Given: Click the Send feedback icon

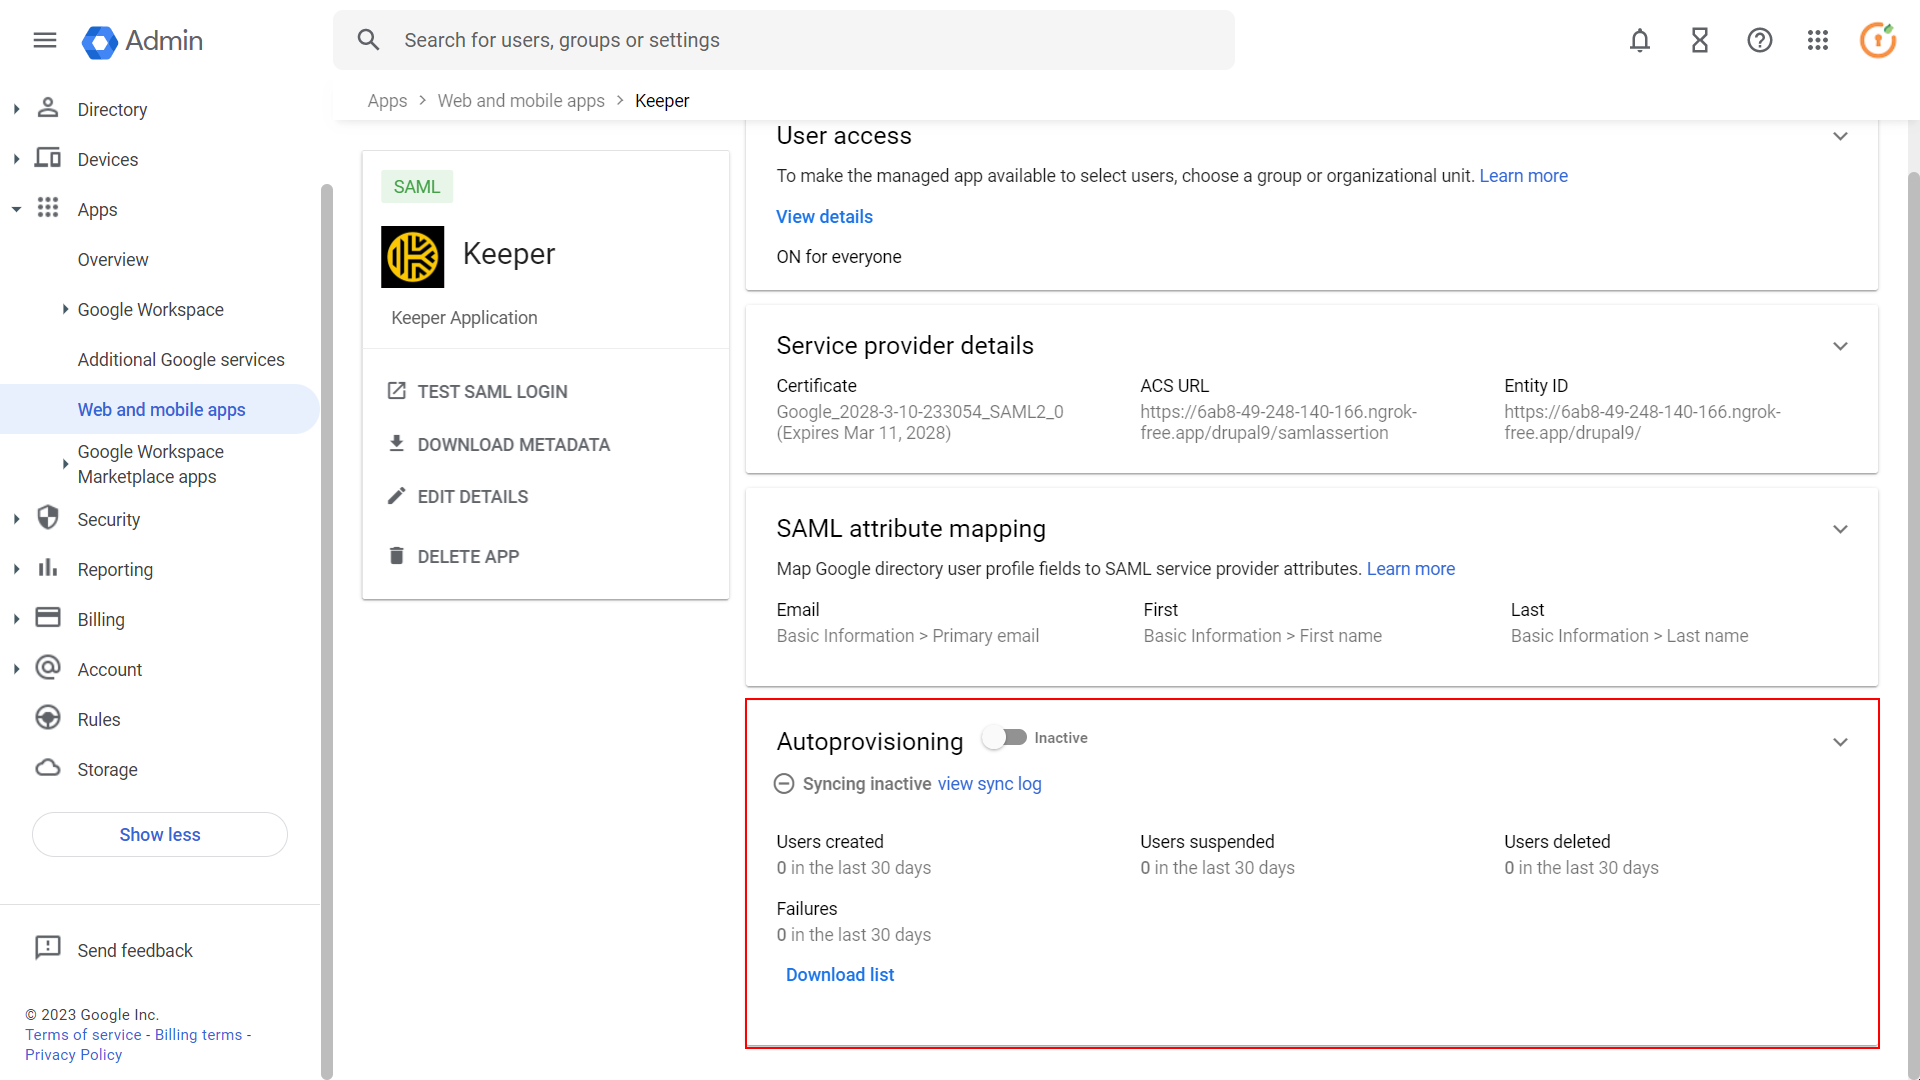Looking at the screenshot, I should [48, 948].
